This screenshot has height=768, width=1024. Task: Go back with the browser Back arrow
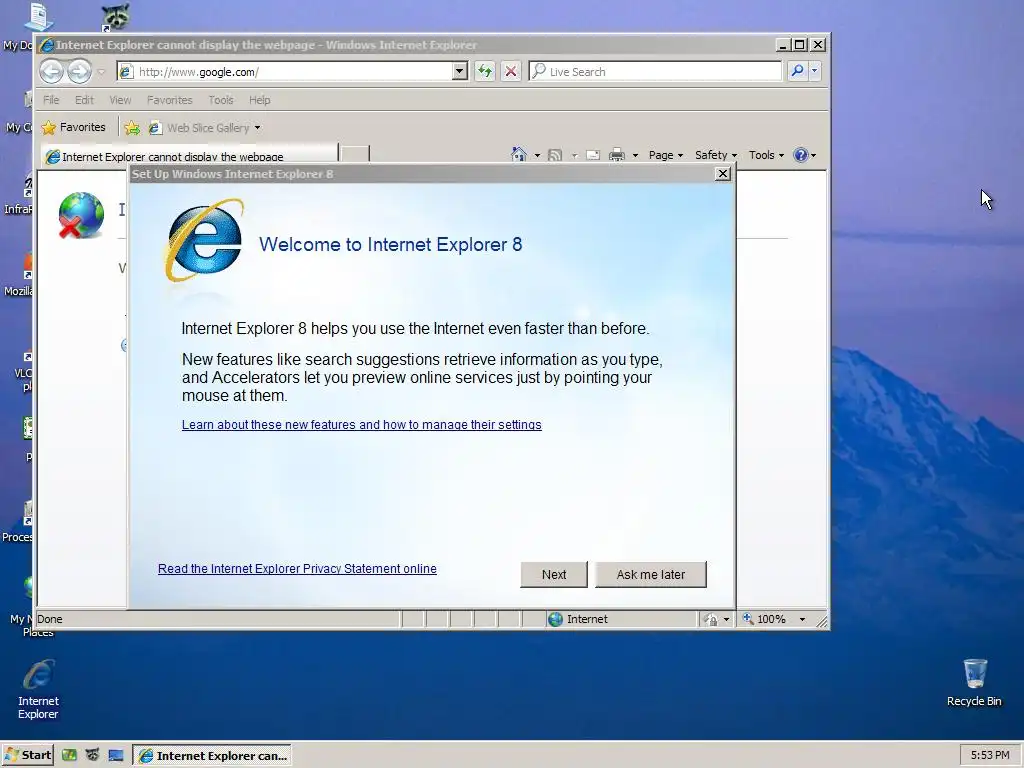(x=52, y=71)
